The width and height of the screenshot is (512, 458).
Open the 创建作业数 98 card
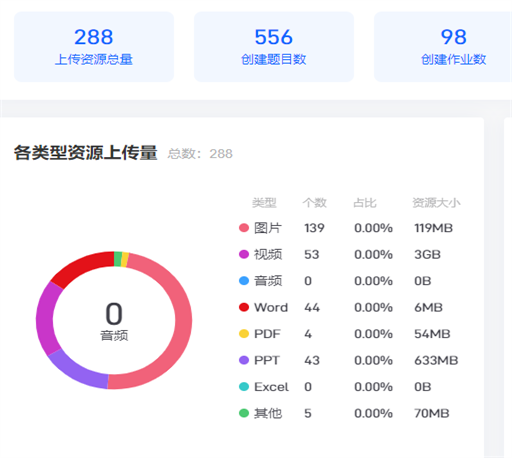[x=443, y=47]
